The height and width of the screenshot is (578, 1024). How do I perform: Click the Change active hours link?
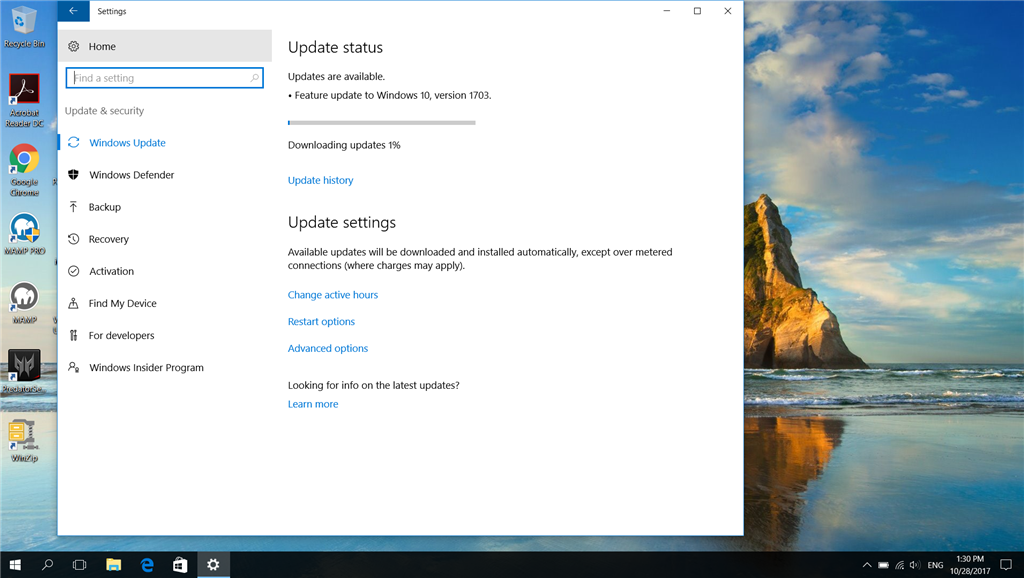click(333, 295)
